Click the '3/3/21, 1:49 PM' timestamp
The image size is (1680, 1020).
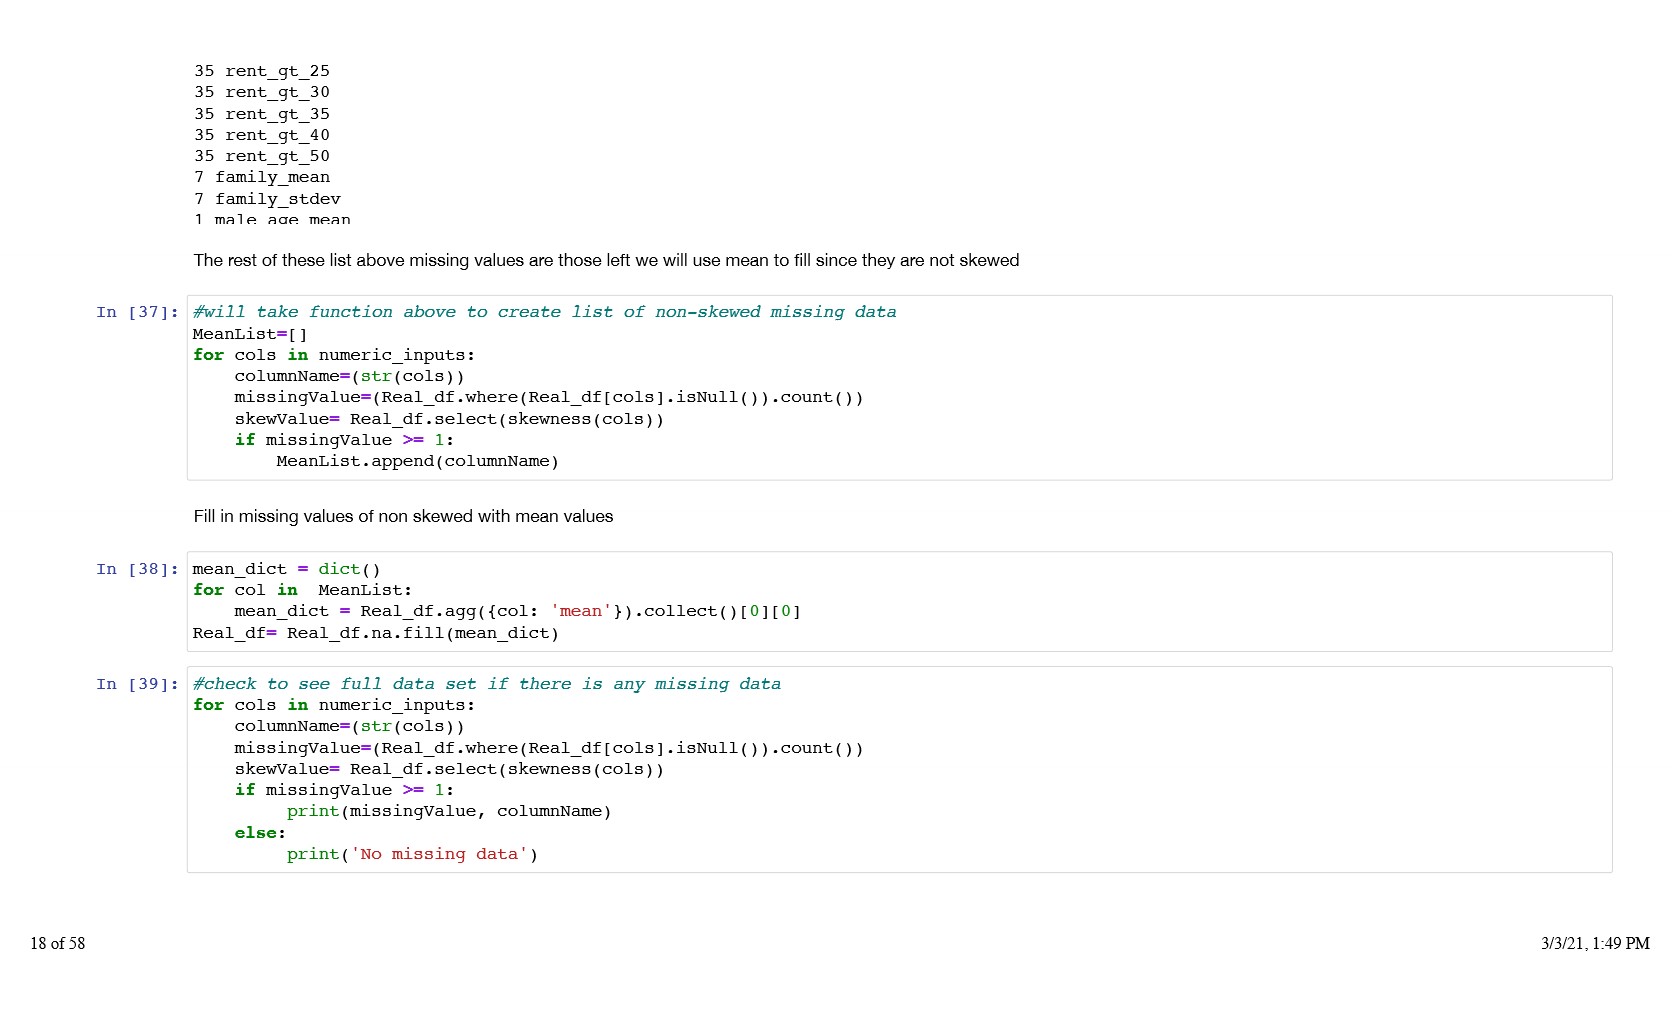(x=1594, y=943)
